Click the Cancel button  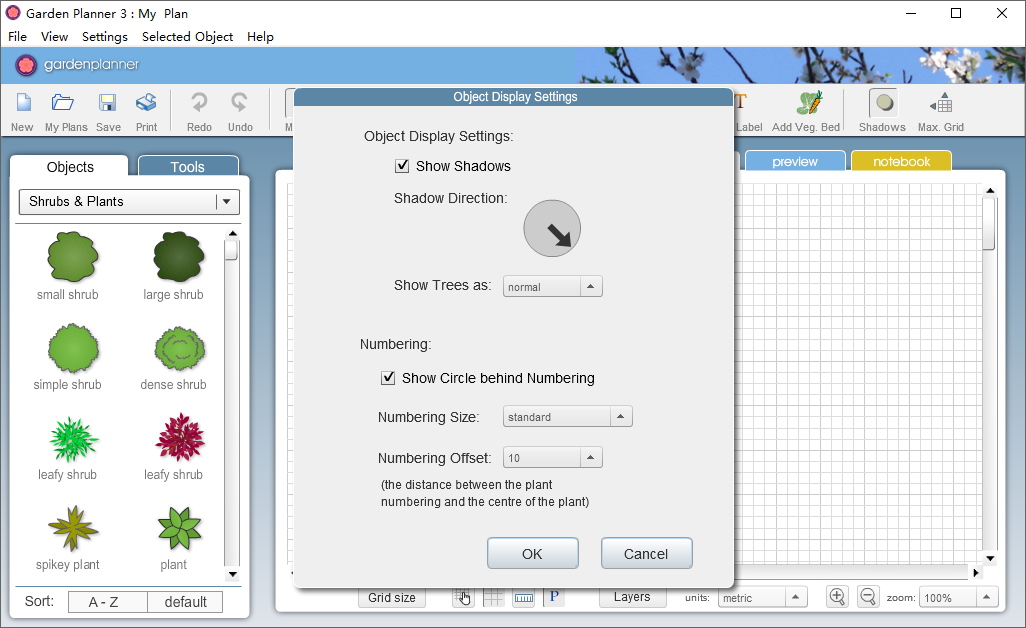click(646, 553)
